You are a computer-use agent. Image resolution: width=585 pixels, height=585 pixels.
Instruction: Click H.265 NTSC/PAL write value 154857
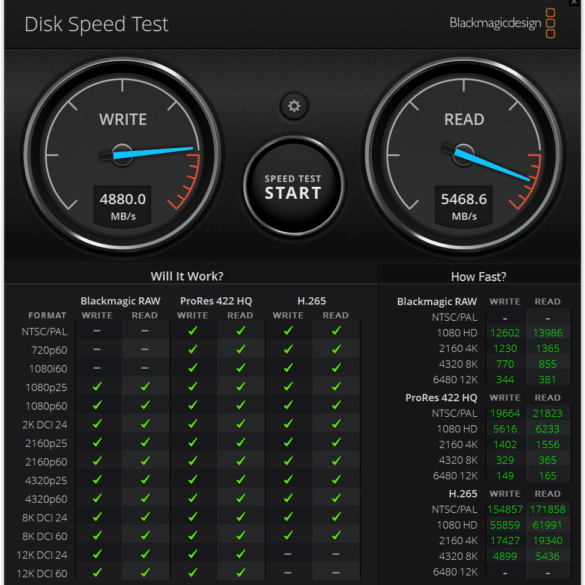tap(505, 510)
